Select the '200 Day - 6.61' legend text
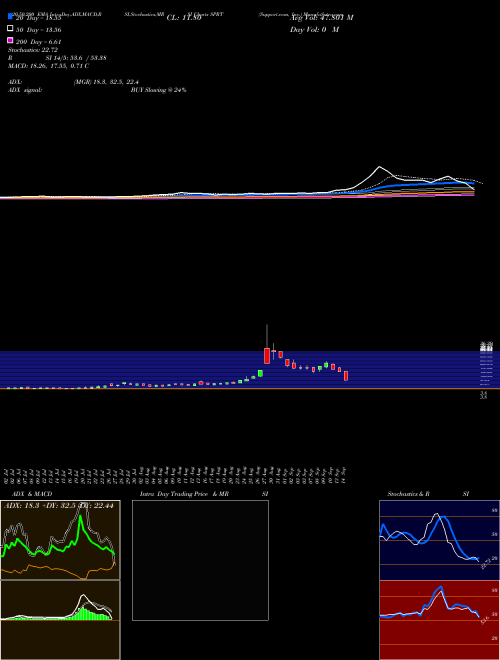 (39, 42)
